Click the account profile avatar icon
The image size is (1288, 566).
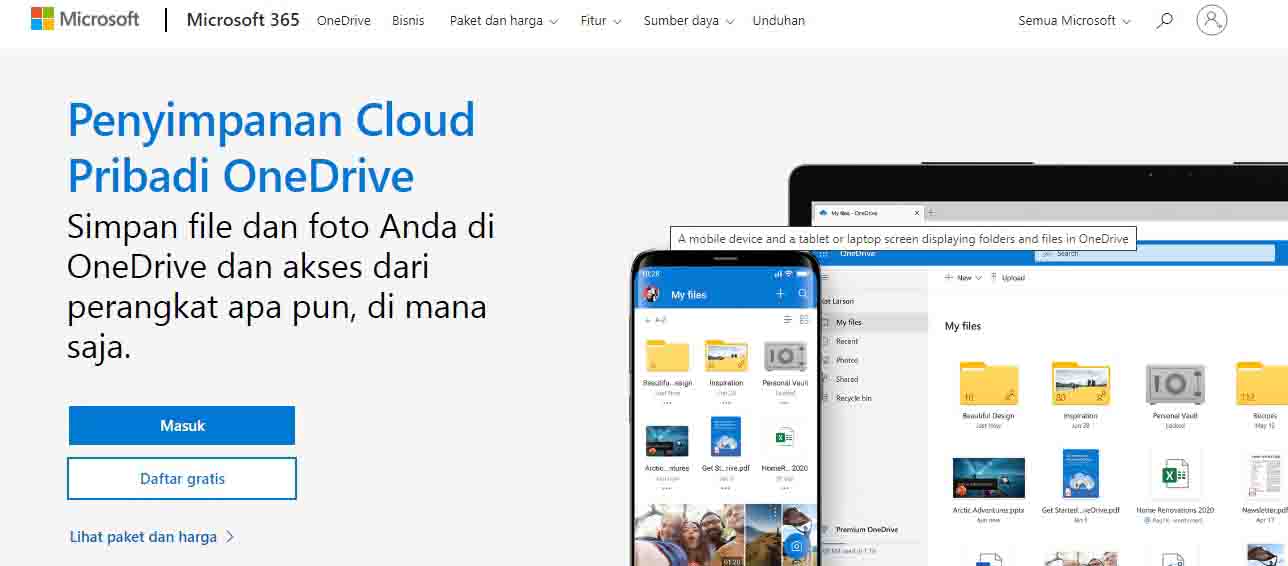pos(1211,20)
